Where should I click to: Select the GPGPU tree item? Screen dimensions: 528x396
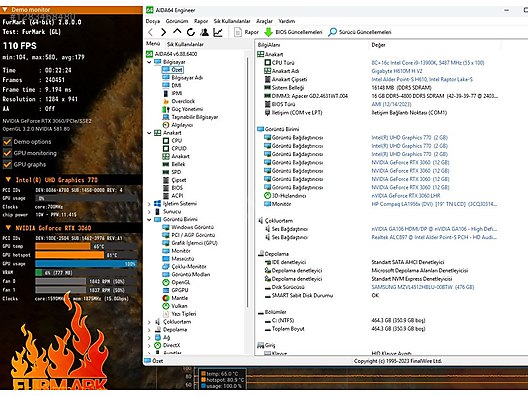(x=175, y=290)
